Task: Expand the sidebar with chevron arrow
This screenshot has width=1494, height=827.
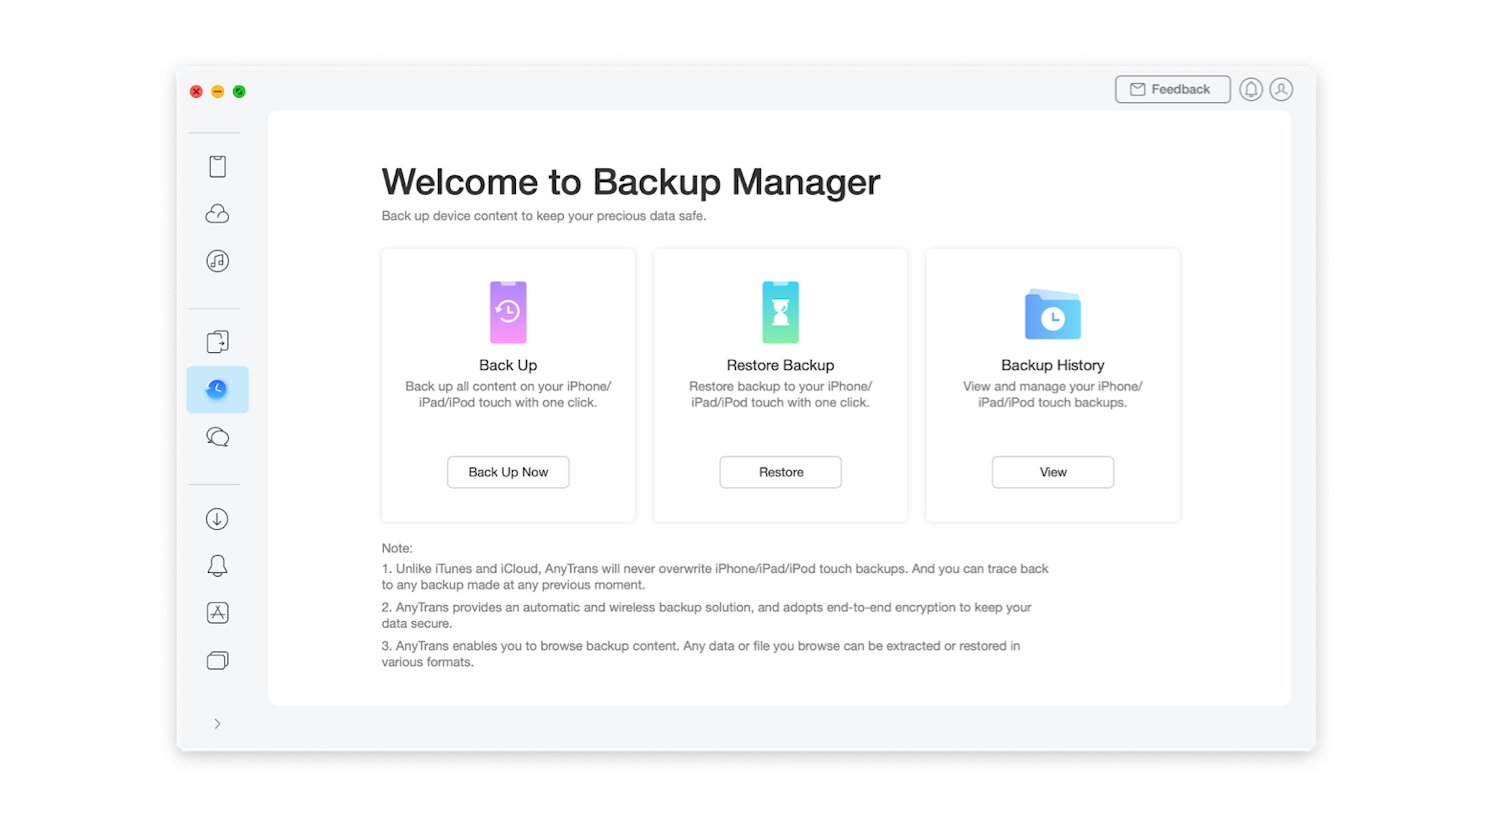Action: (x=217, y=724)
